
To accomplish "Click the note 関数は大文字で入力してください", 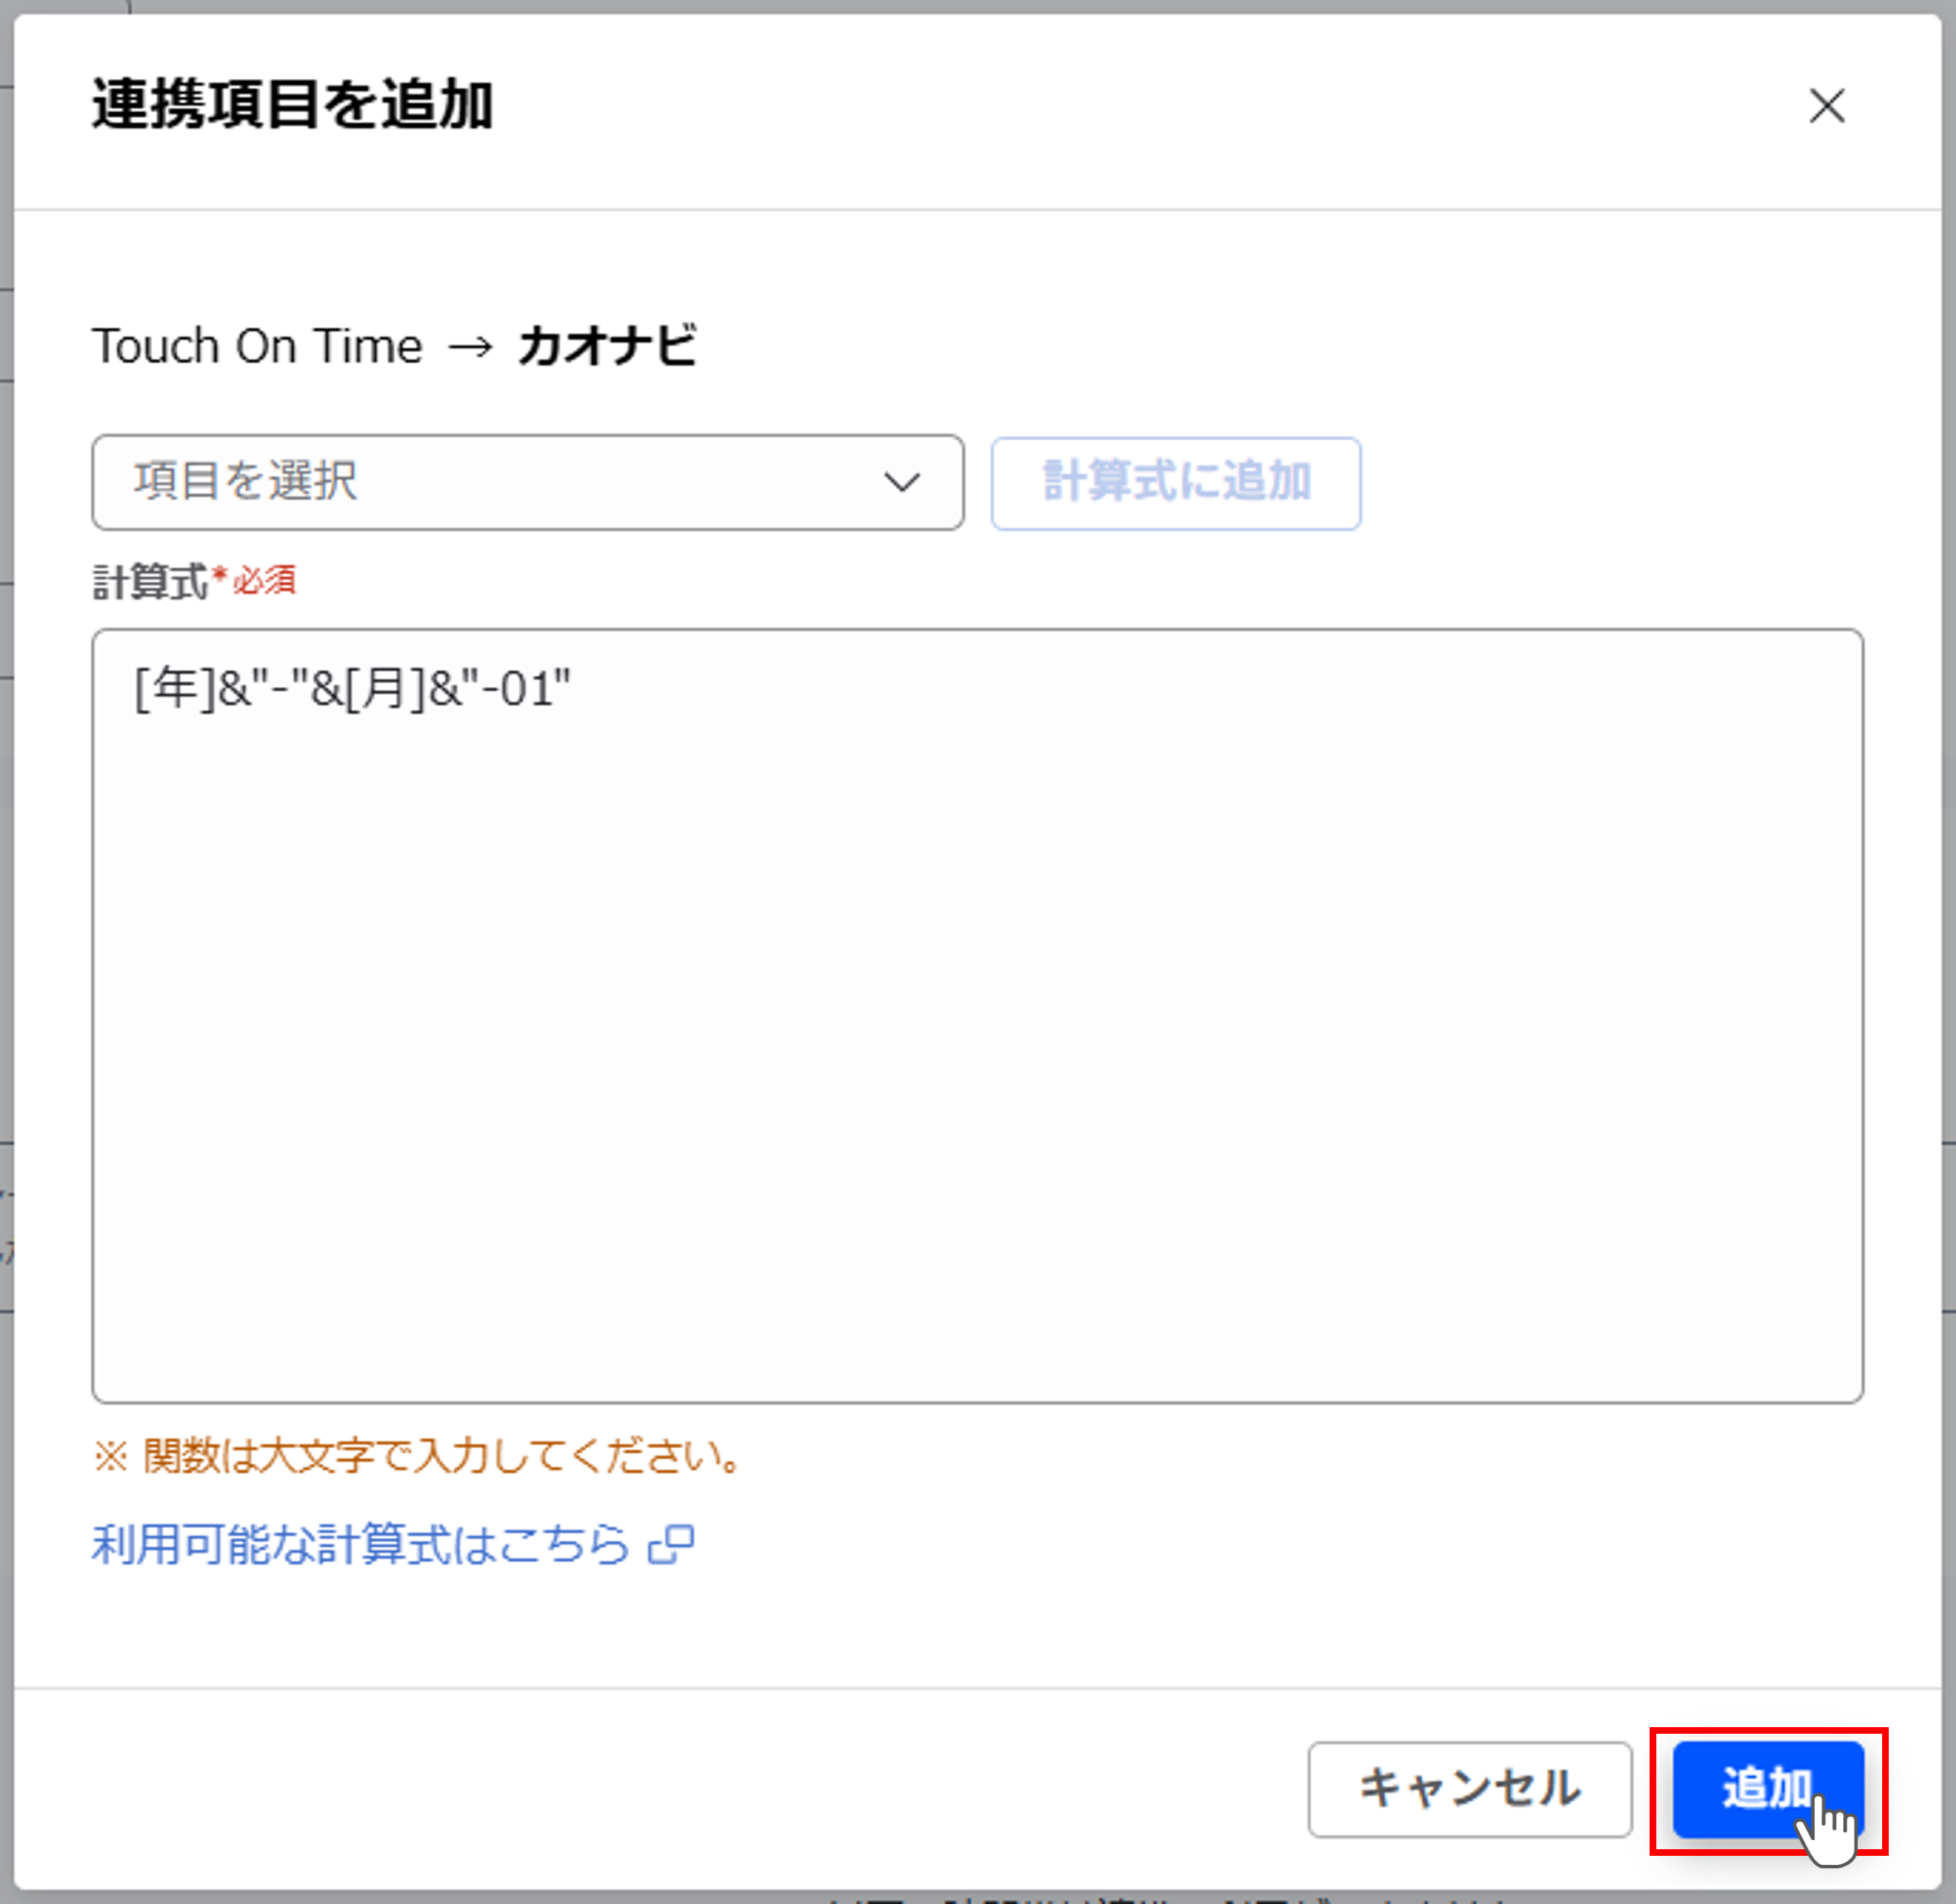I will 417,1455.
